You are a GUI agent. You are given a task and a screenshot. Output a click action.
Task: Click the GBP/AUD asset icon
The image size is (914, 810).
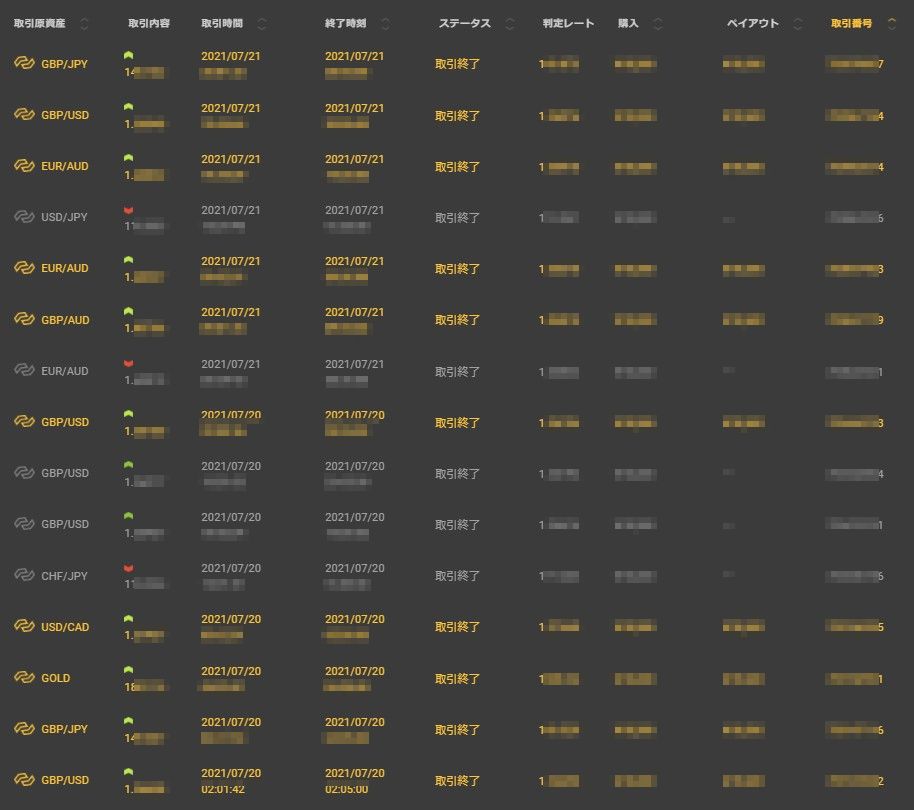click(24, 320)
